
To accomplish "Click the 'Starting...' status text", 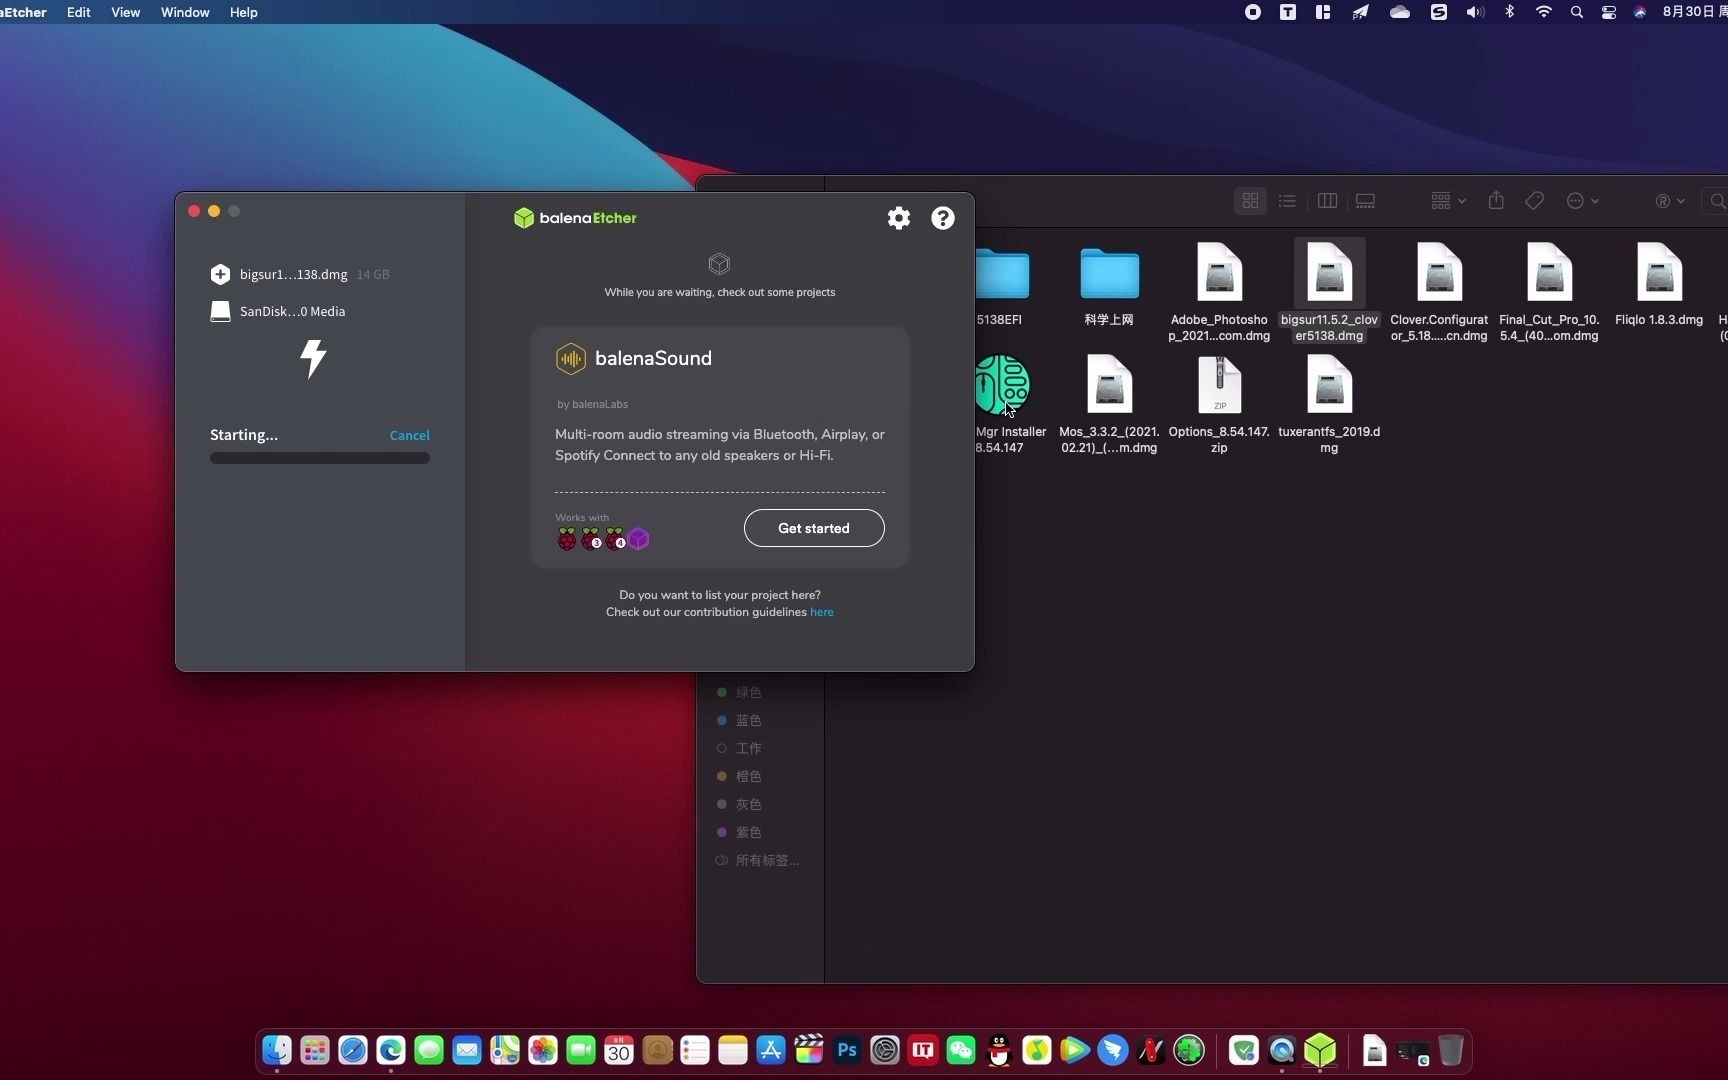I will click(x=244, y=435).
